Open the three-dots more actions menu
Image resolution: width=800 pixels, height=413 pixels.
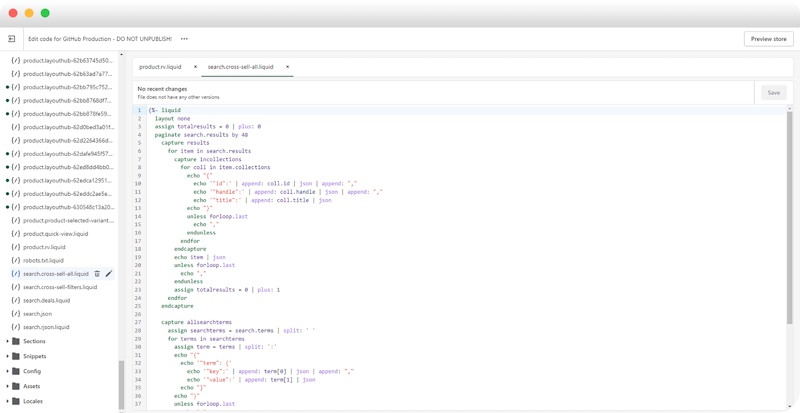click(x=184, y=39)
